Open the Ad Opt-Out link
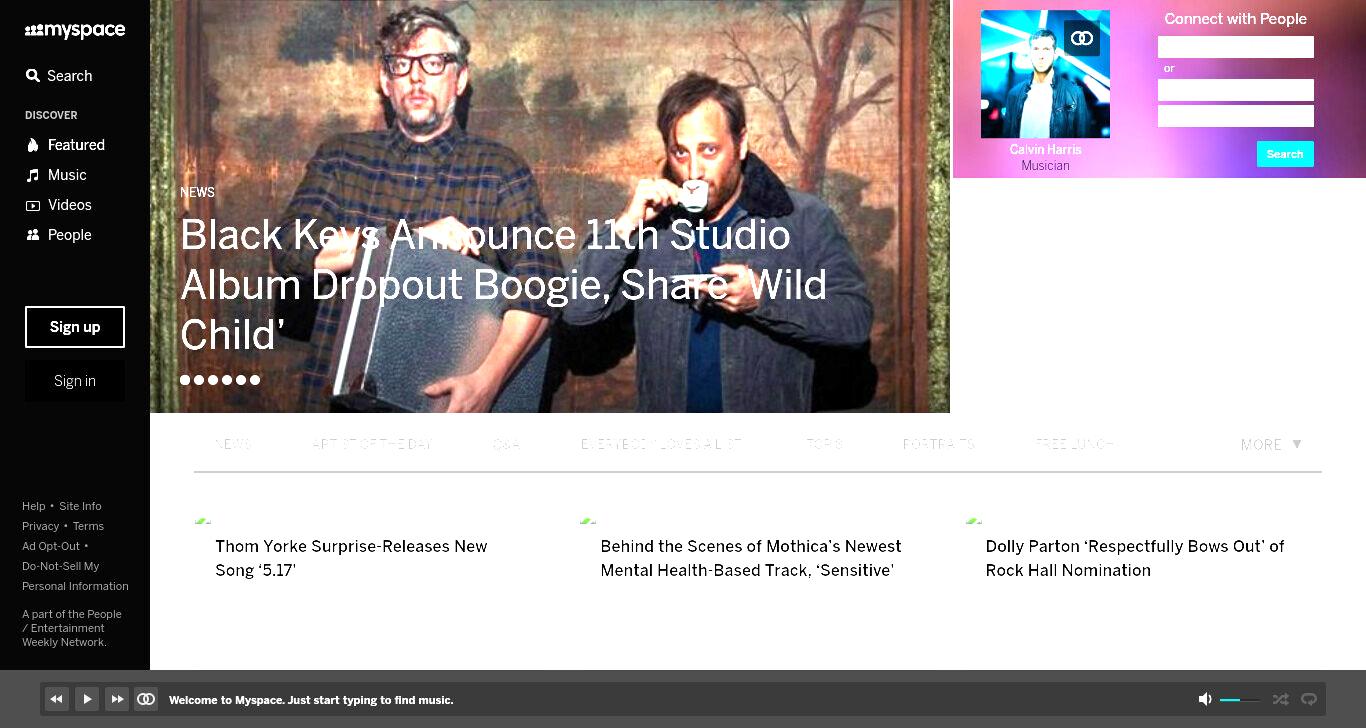This screenshot has width=1366, height=728. coord(51,546)
